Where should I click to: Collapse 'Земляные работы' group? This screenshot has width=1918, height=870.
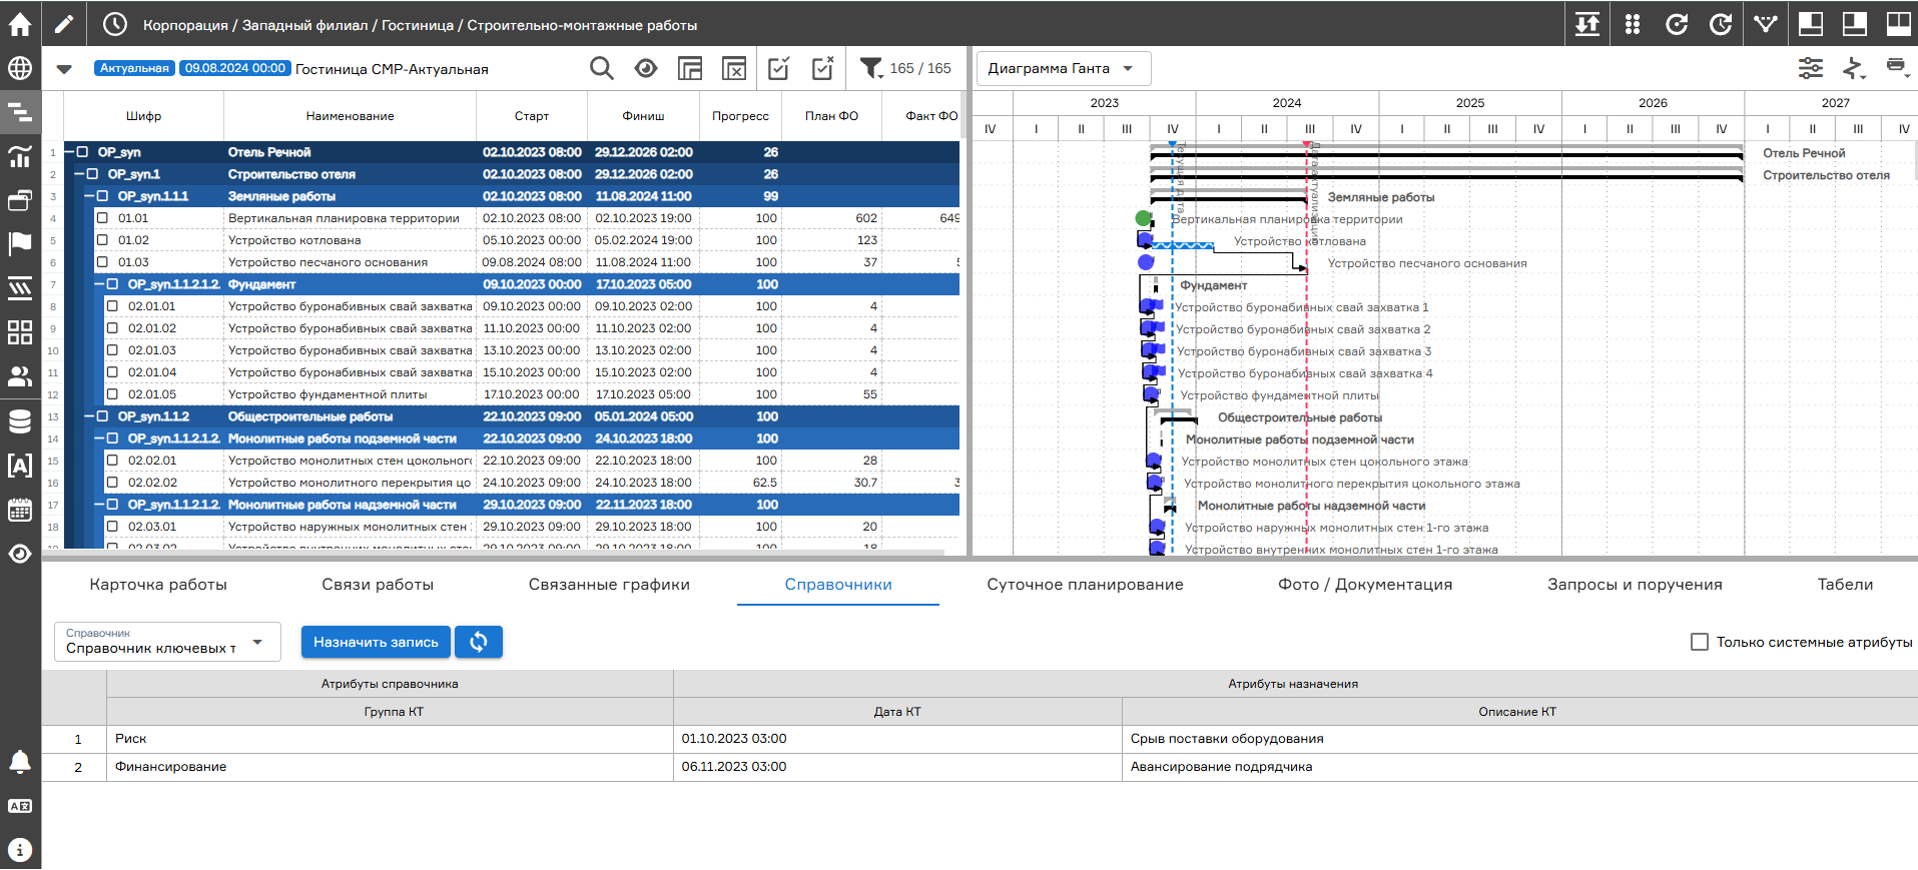tap(90, 196)
